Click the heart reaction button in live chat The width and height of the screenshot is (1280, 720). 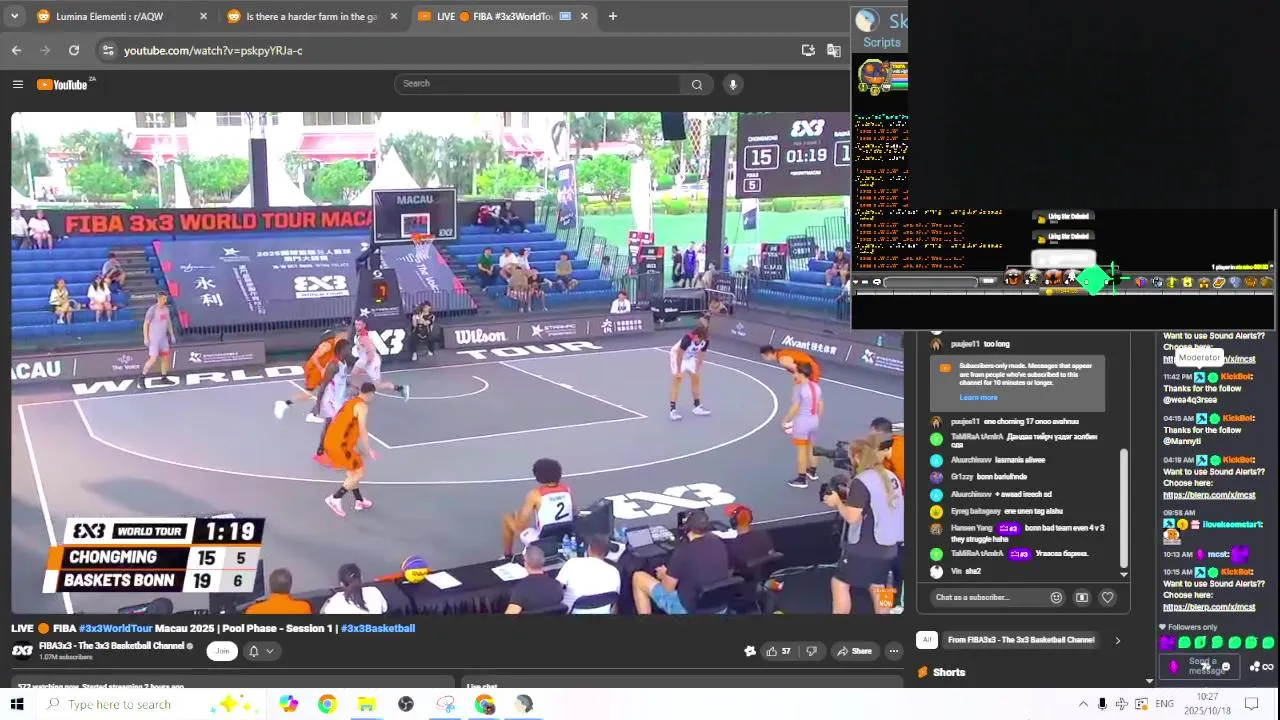1107,597
